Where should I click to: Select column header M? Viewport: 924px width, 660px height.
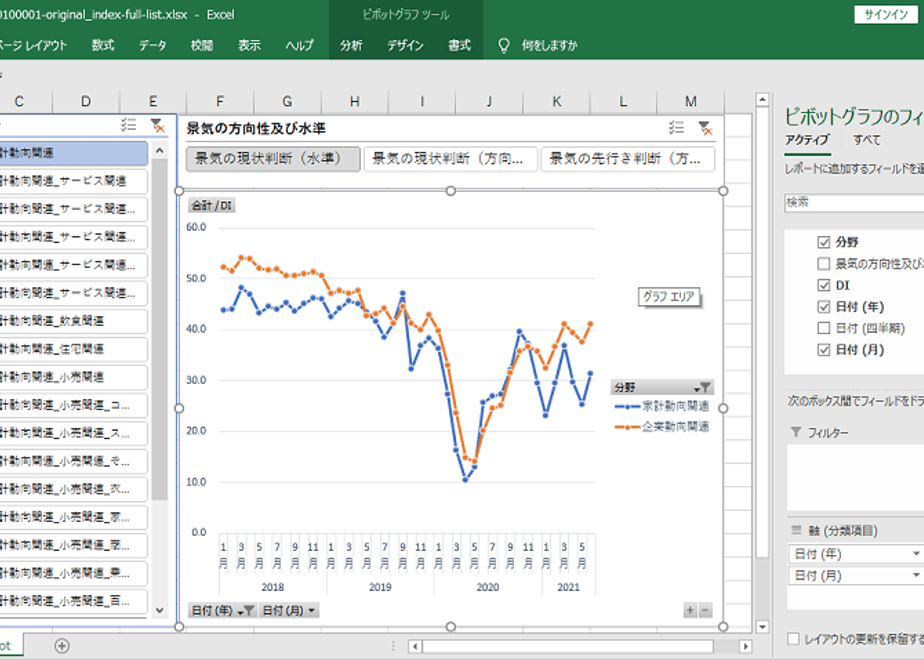tap(691, 101)
